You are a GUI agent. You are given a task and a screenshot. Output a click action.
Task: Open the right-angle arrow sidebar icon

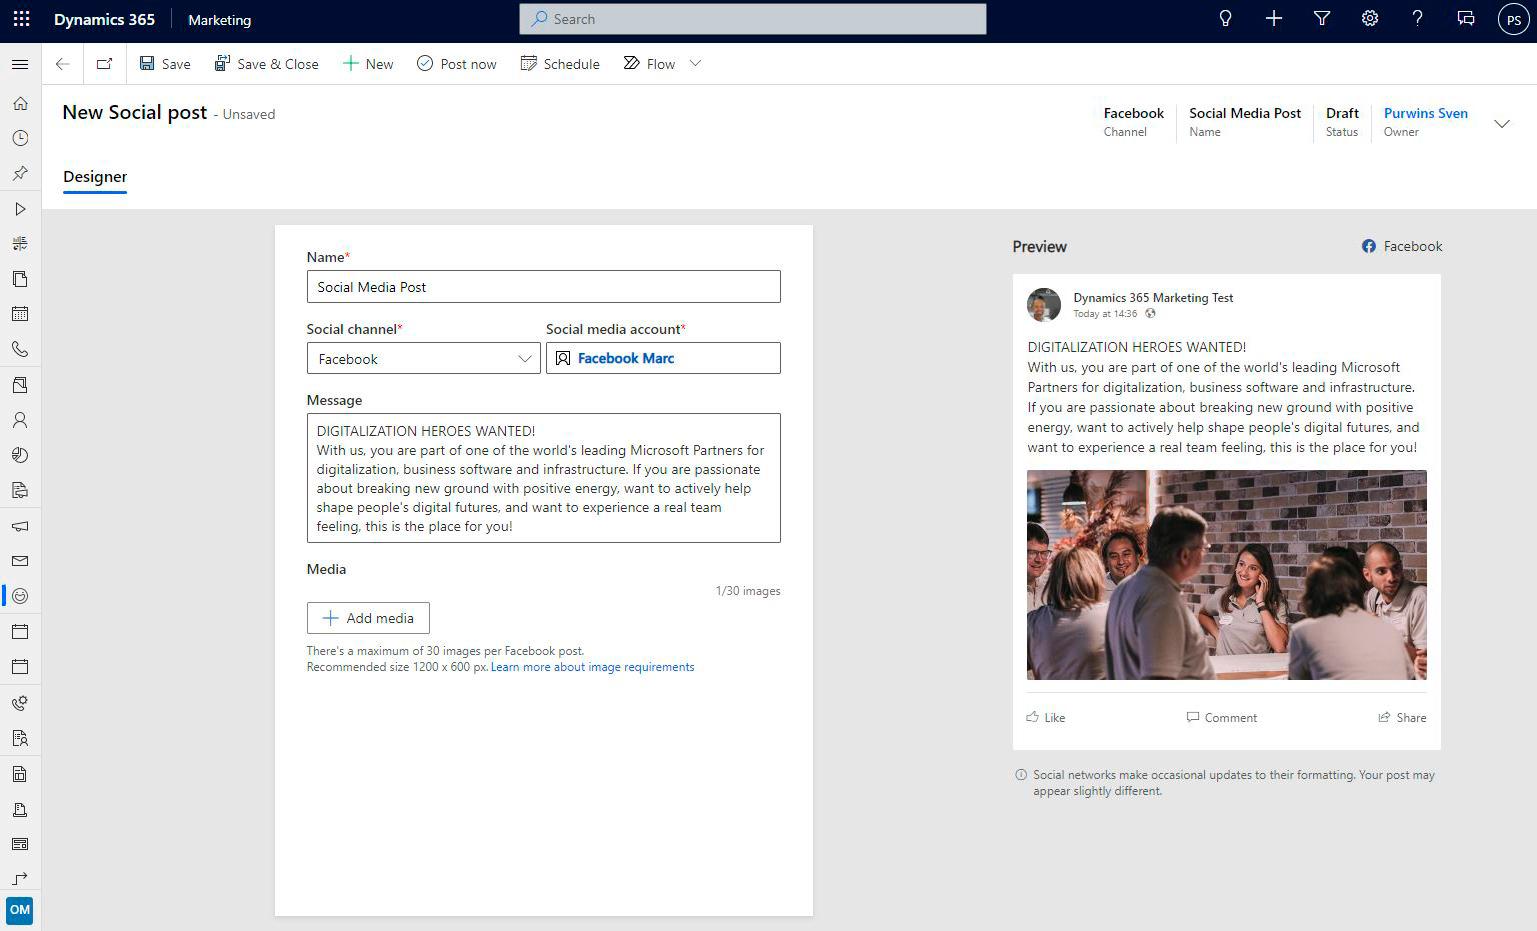pyautogui.click(x=20, y=879)
